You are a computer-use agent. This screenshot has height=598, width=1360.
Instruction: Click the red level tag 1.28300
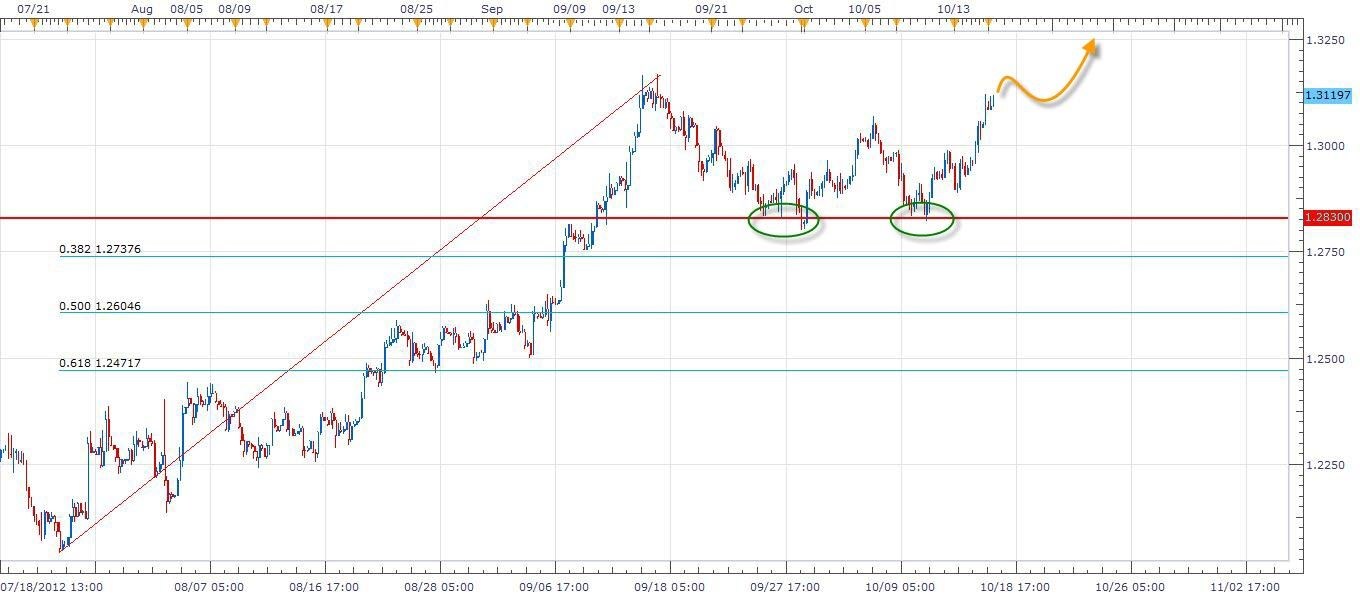tap(1328, 217)
